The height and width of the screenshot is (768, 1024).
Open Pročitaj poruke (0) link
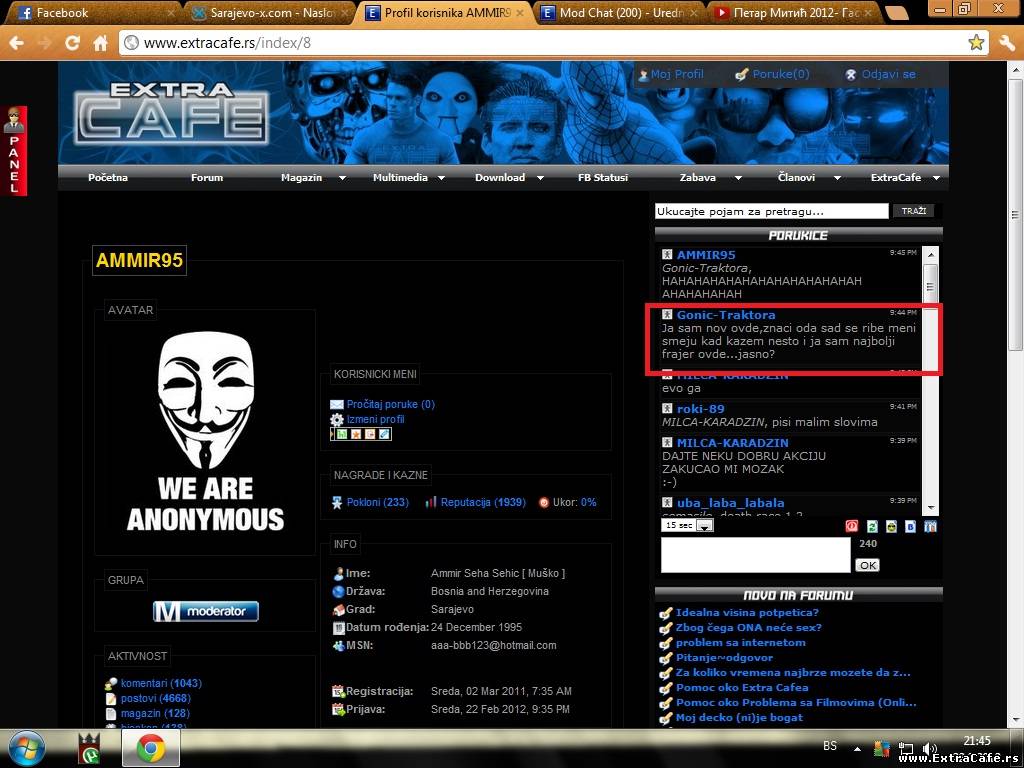tap(391, 404)
